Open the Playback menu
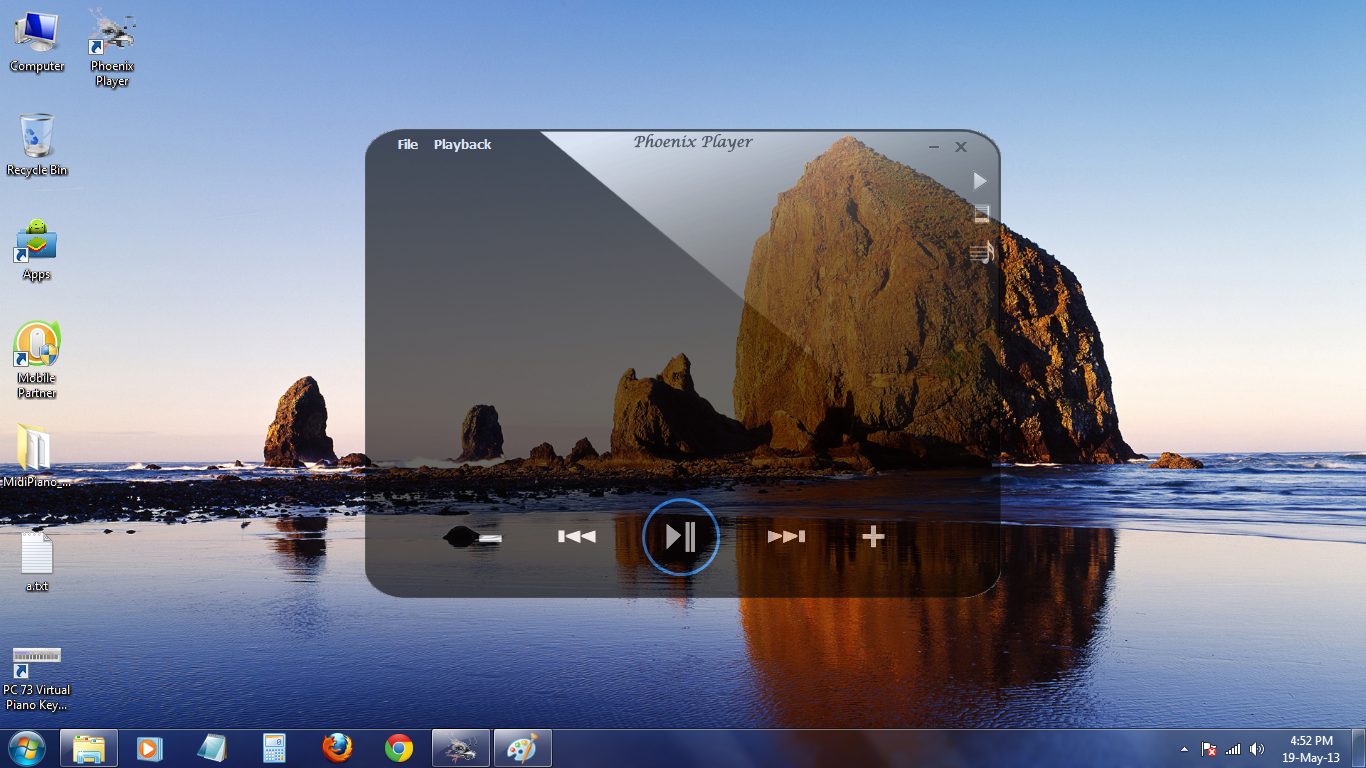Viewport: 1366px width, 768px height. coord(462,144)
